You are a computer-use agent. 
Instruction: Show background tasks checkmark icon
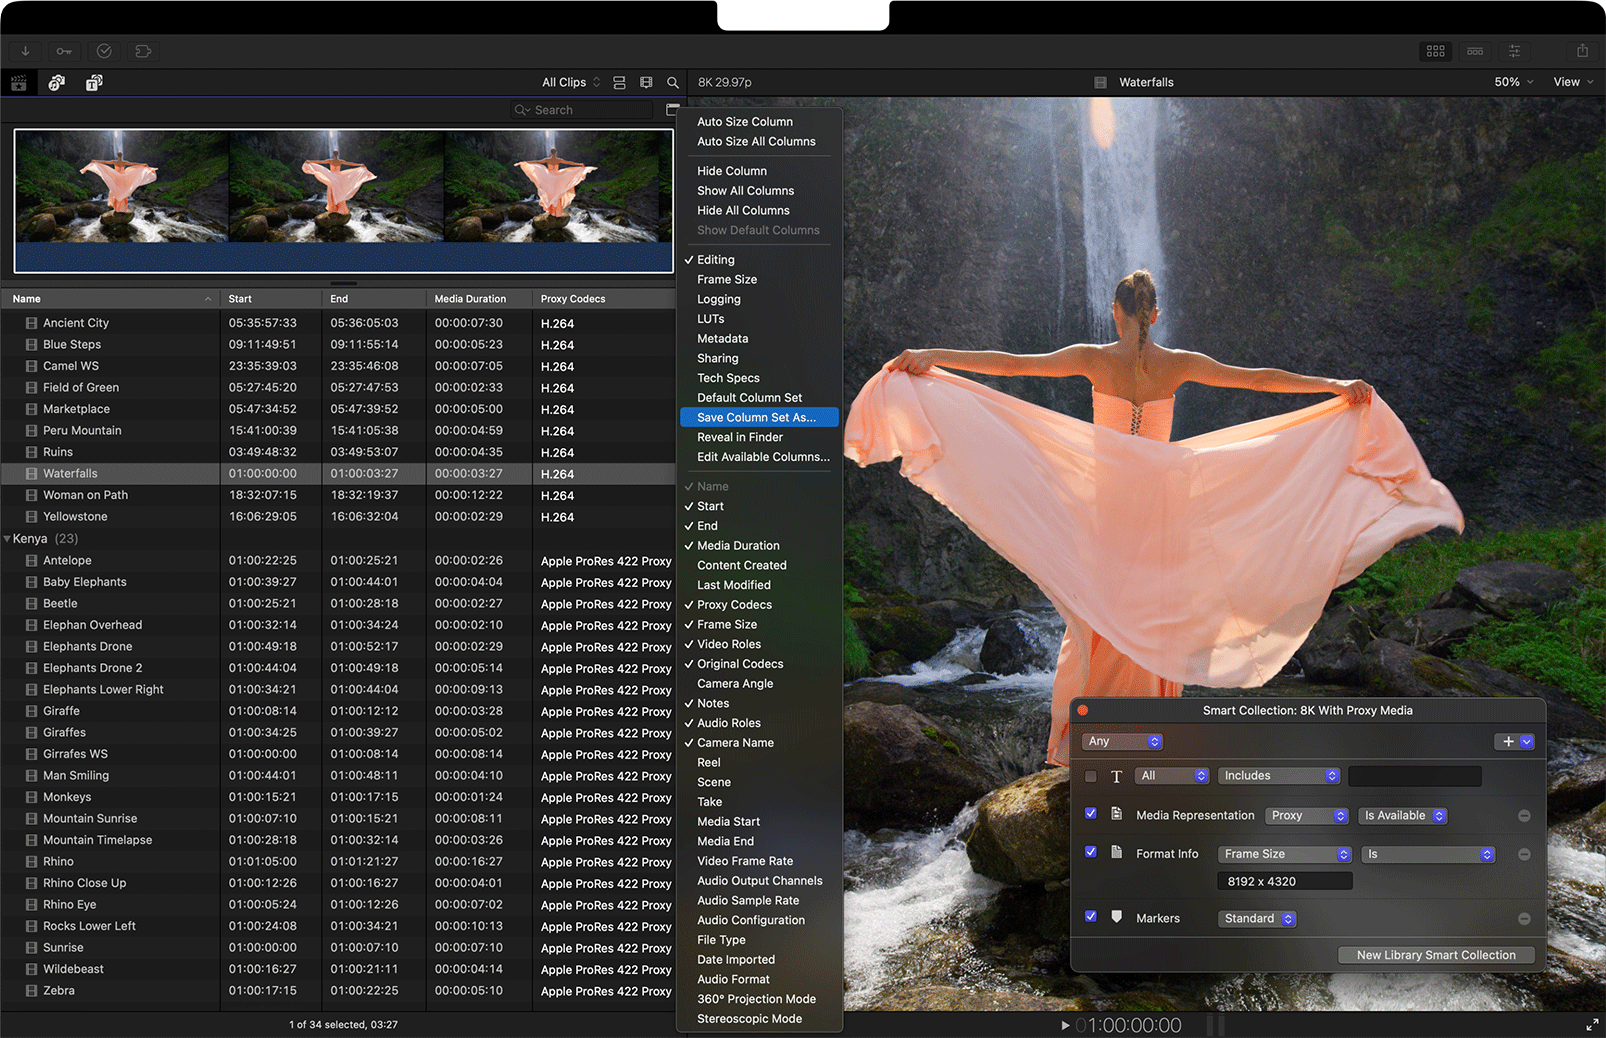pos(104,51)
